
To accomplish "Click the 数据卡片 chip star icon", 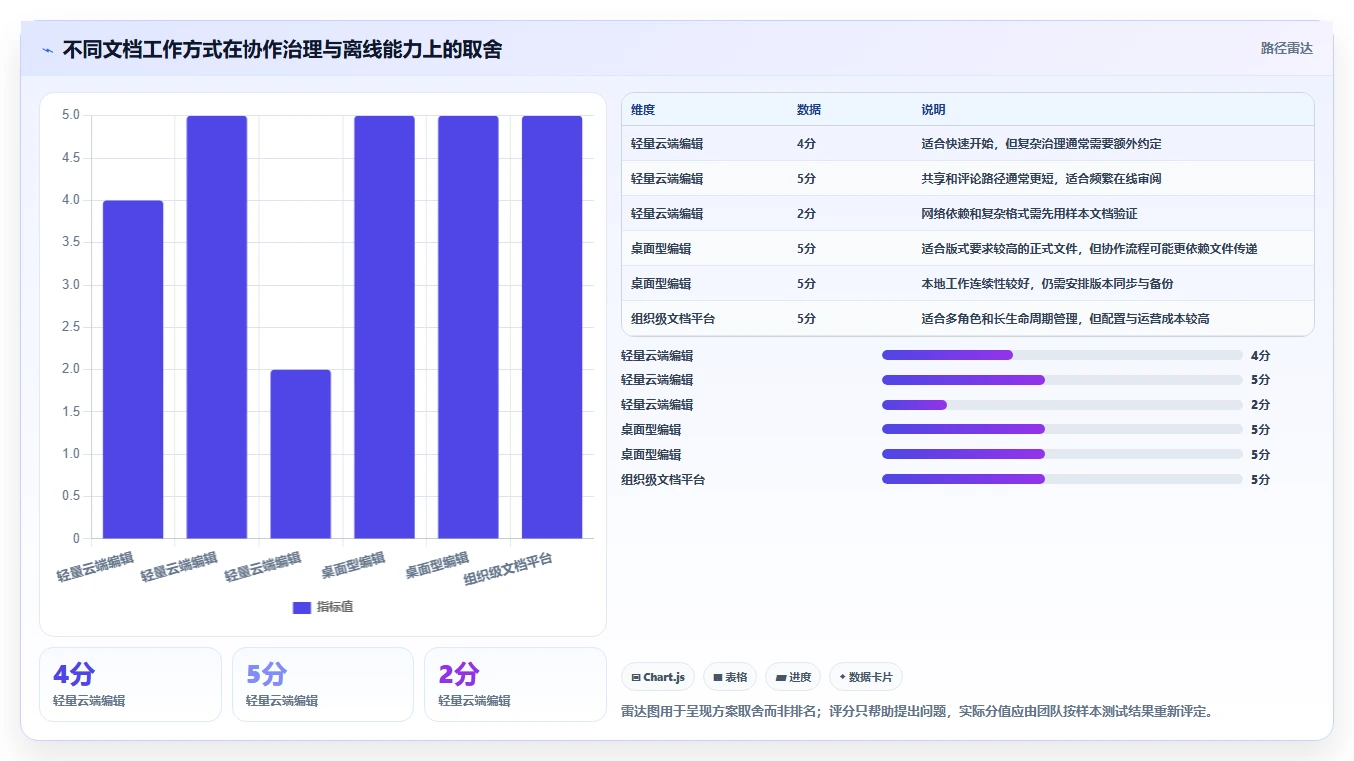I will click(842, 677).
